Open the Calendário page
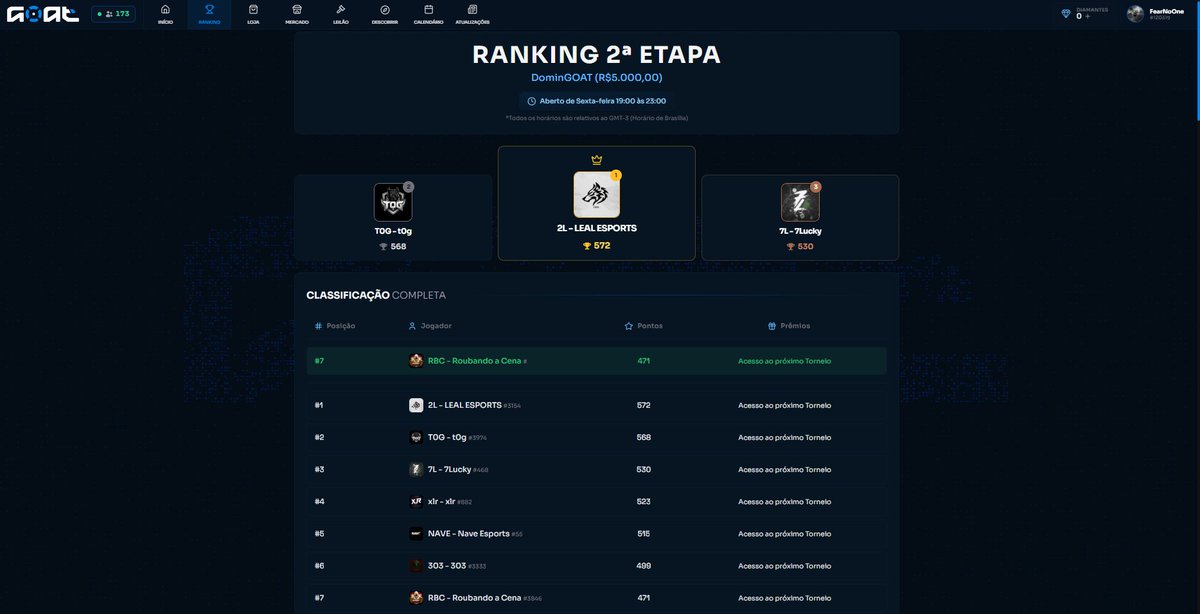 point(428,14)
